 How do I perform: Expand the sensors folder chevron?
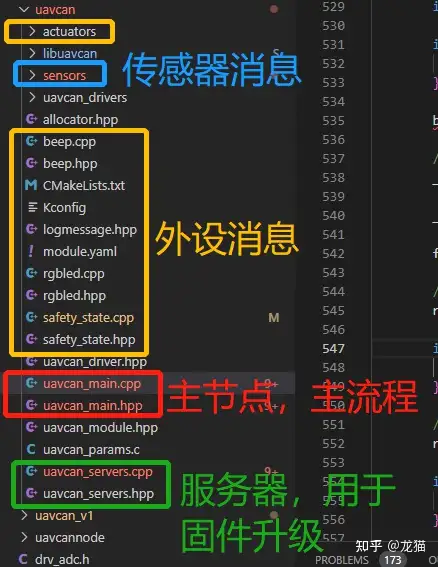[x=32, y=75]
